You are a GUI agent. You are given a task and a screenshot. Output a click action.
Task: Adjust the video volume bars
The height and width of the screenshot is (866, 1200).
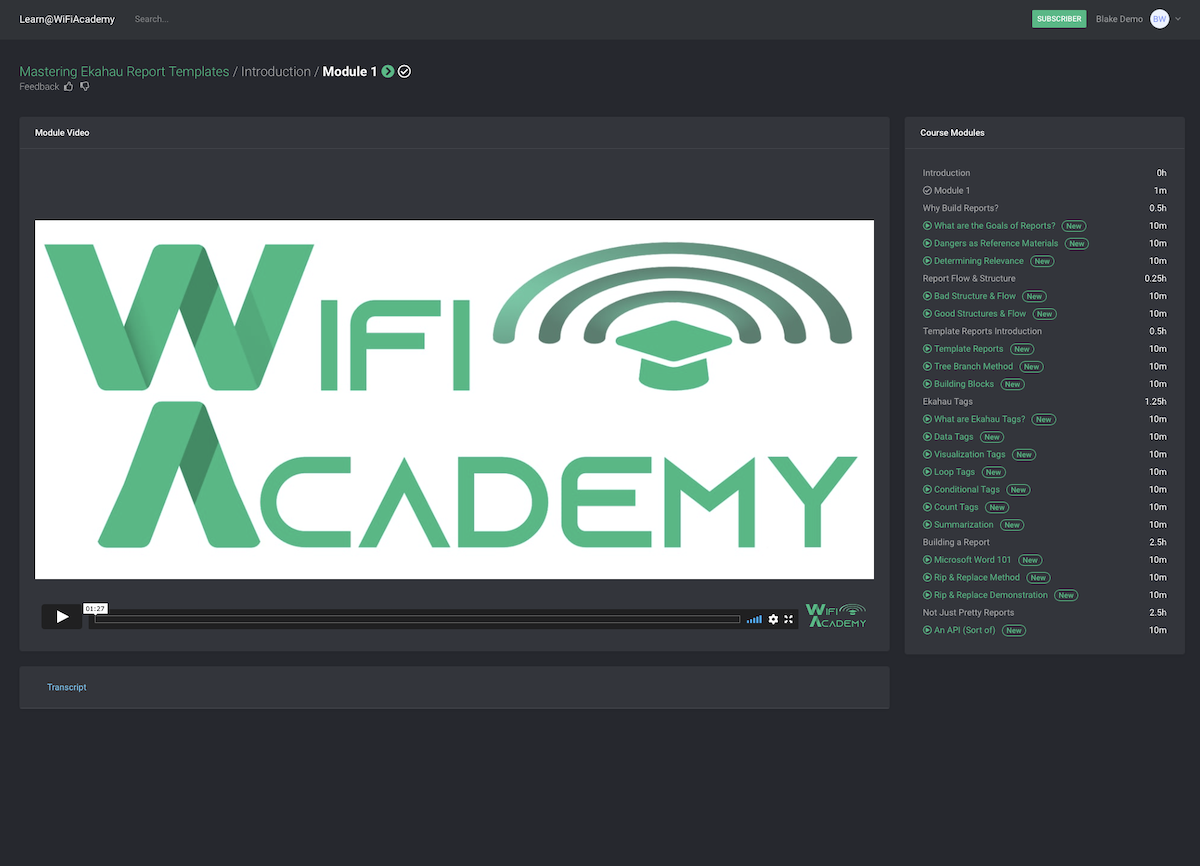(x=754, y=620)
